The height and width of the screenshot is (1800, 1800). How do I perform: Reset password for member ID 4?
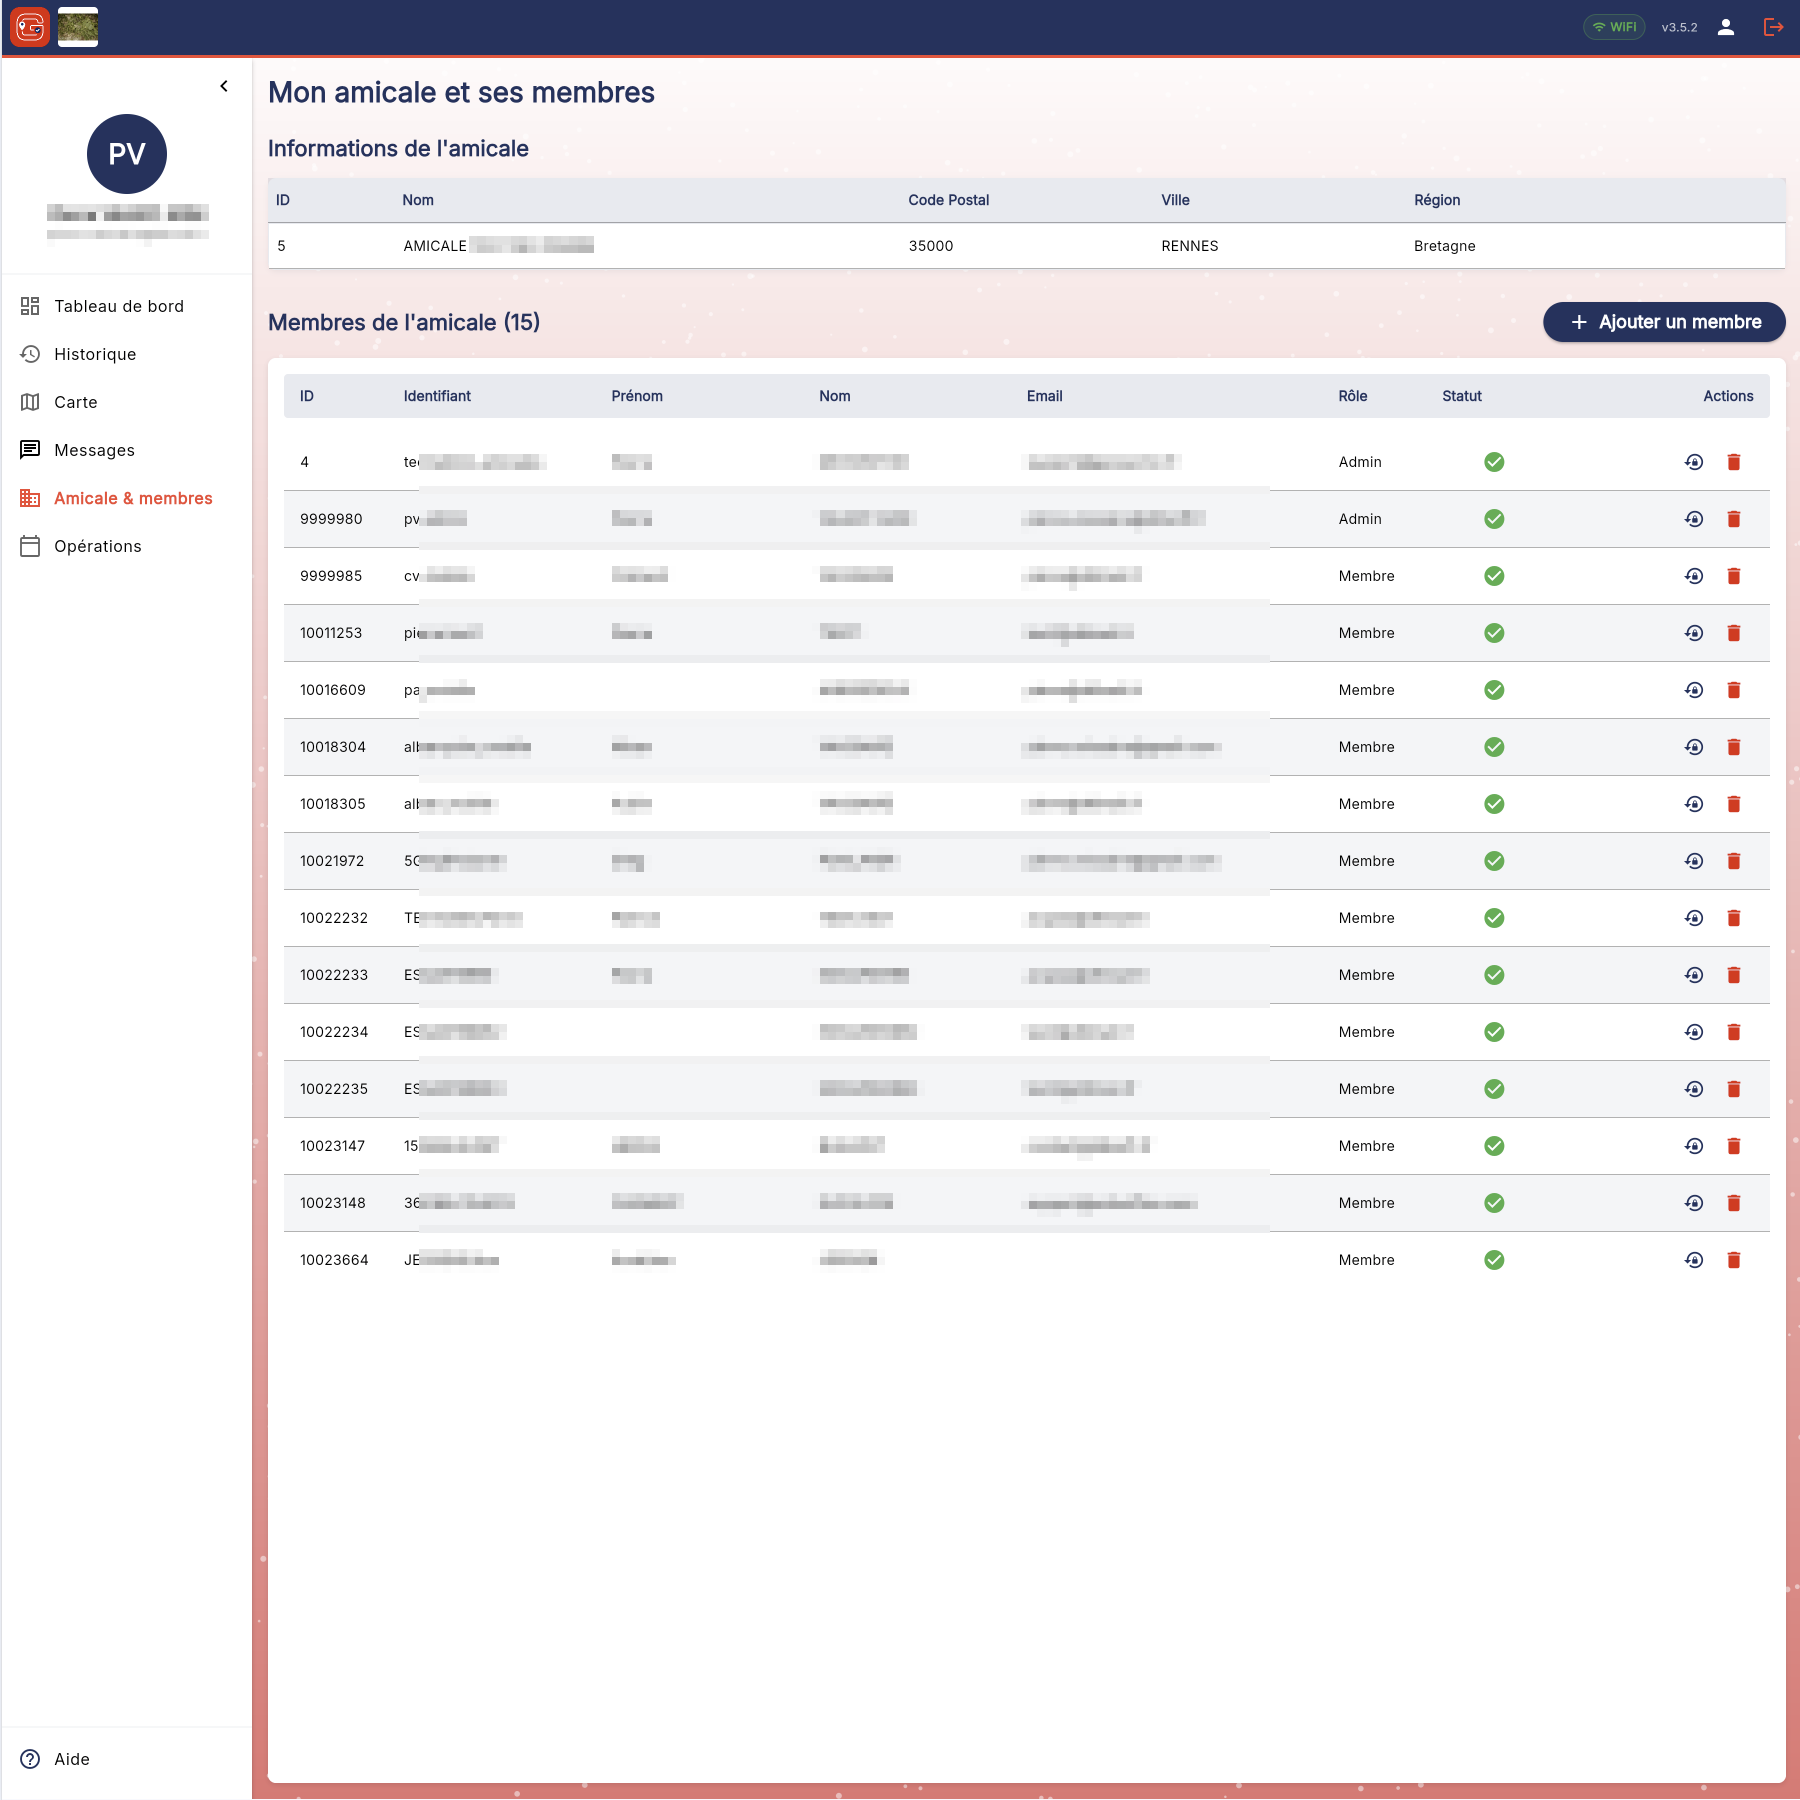coord(1694,462)
